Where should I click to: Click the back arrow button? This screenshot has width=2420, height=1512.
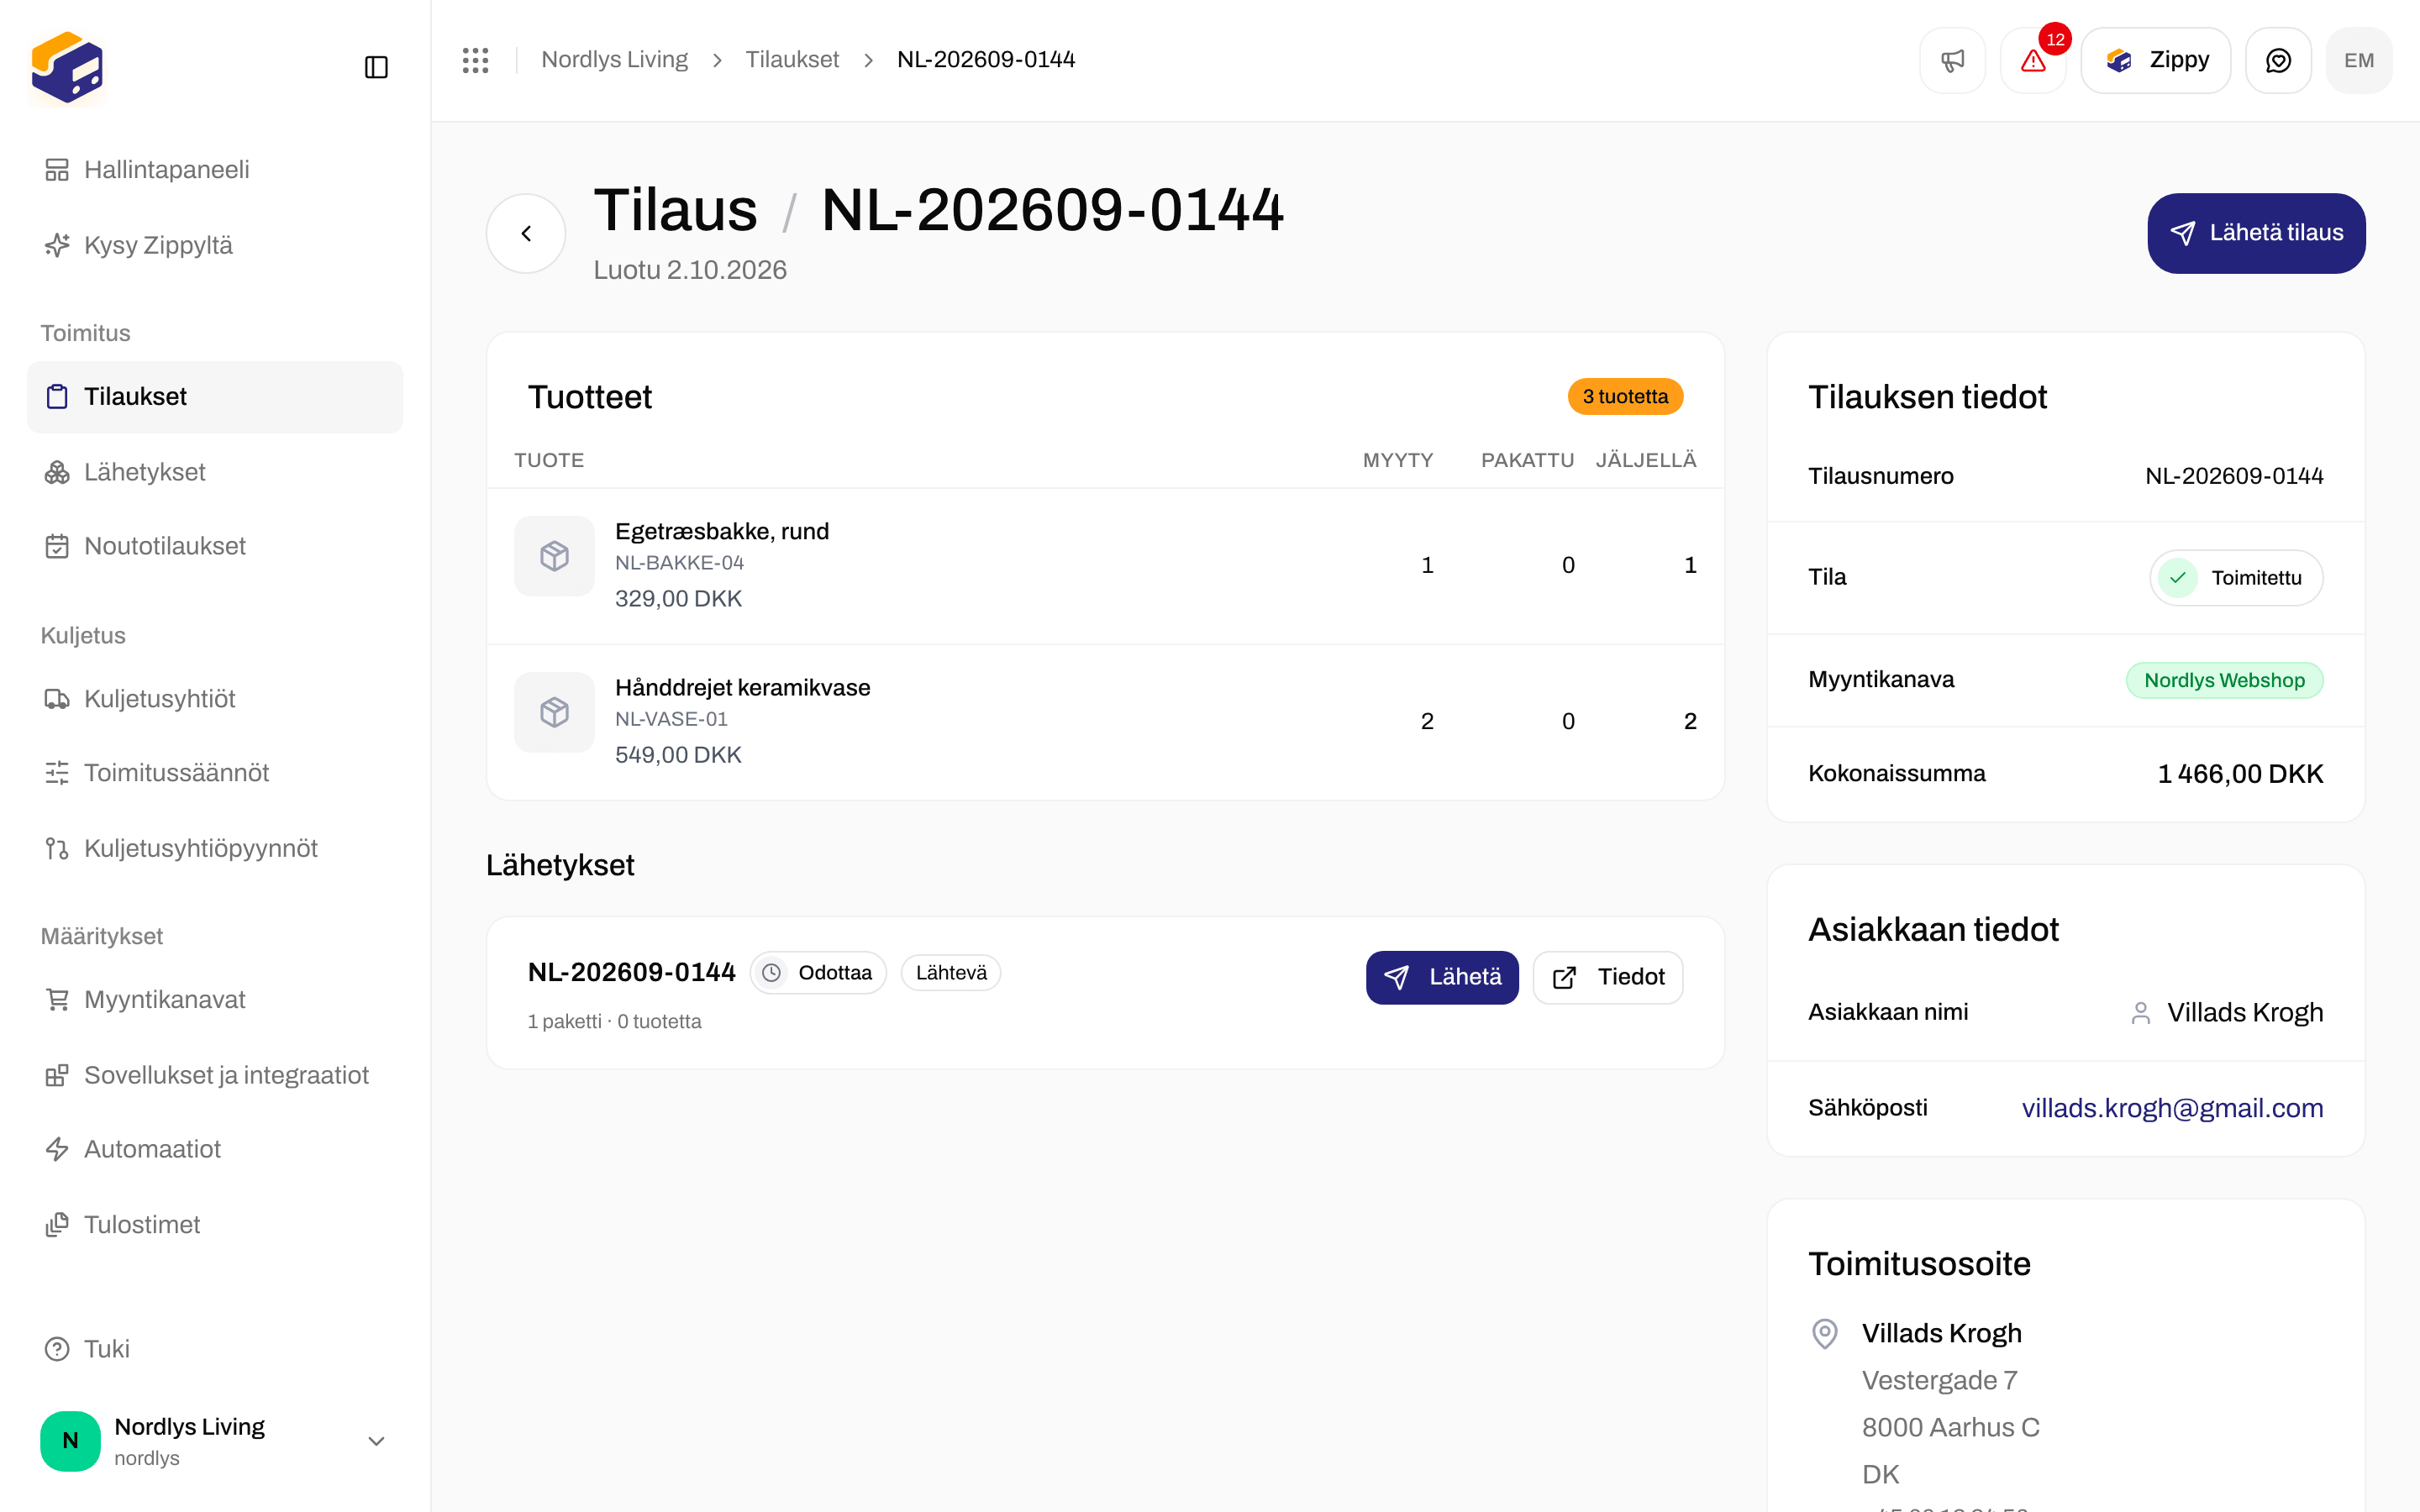[x=526, y=233]
